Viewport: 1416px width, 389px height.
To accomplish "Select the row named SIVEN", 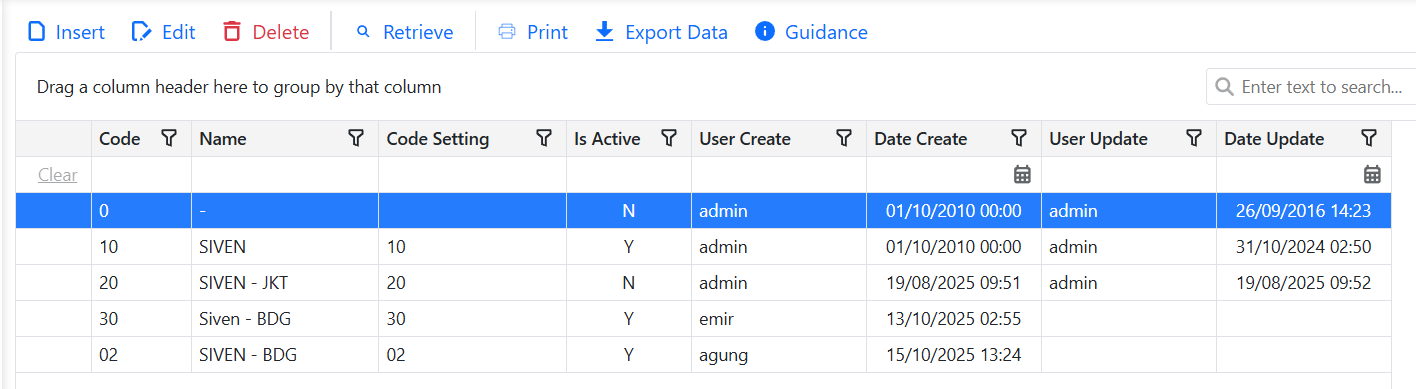I will 704,247.
